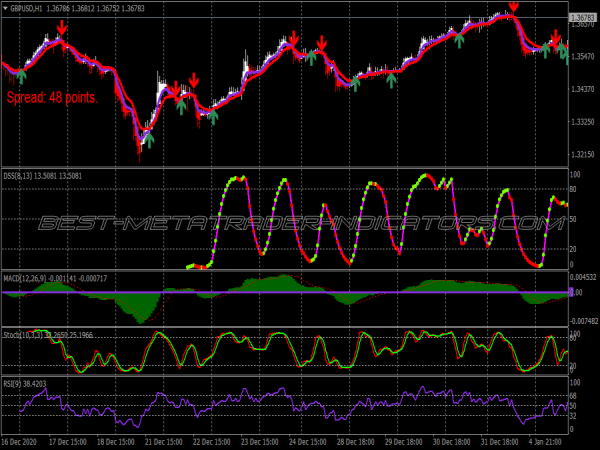Click MACD scale minimum -0.007482

tap(584, 321)
